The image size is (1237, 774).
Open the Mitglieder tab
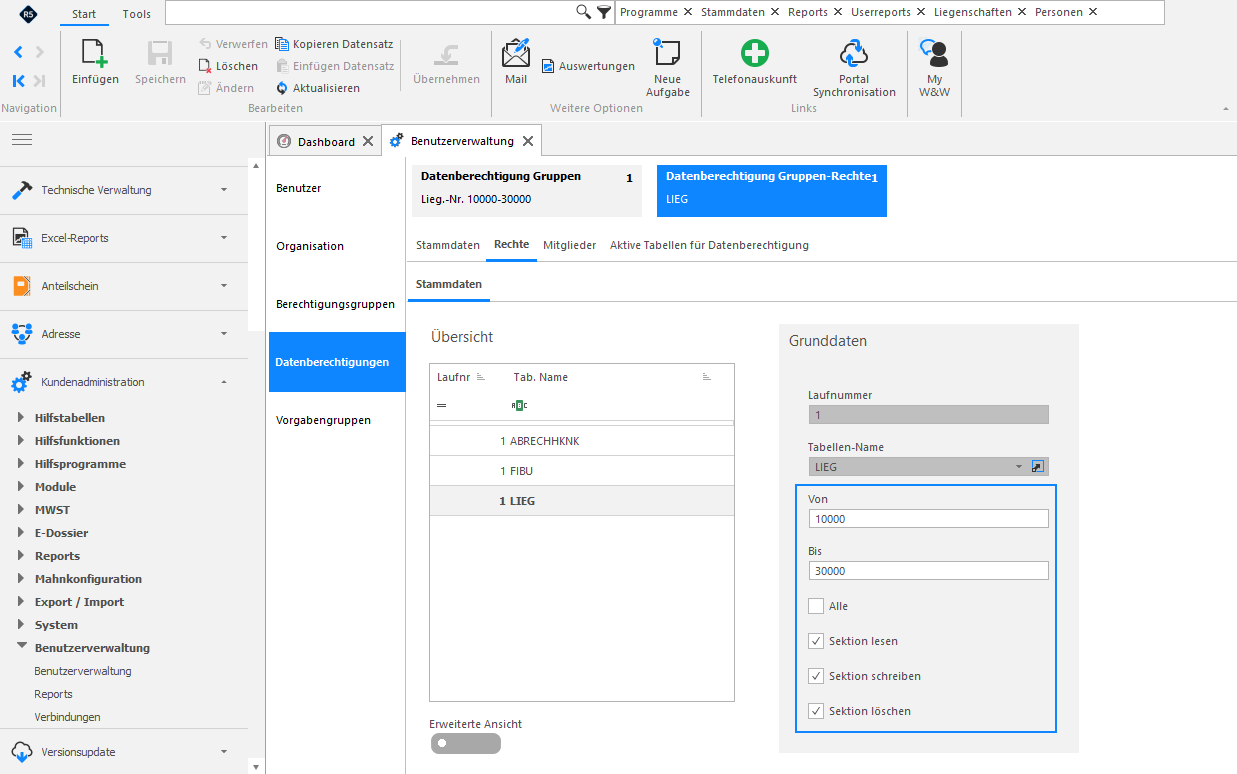click(x=569, y=245)
